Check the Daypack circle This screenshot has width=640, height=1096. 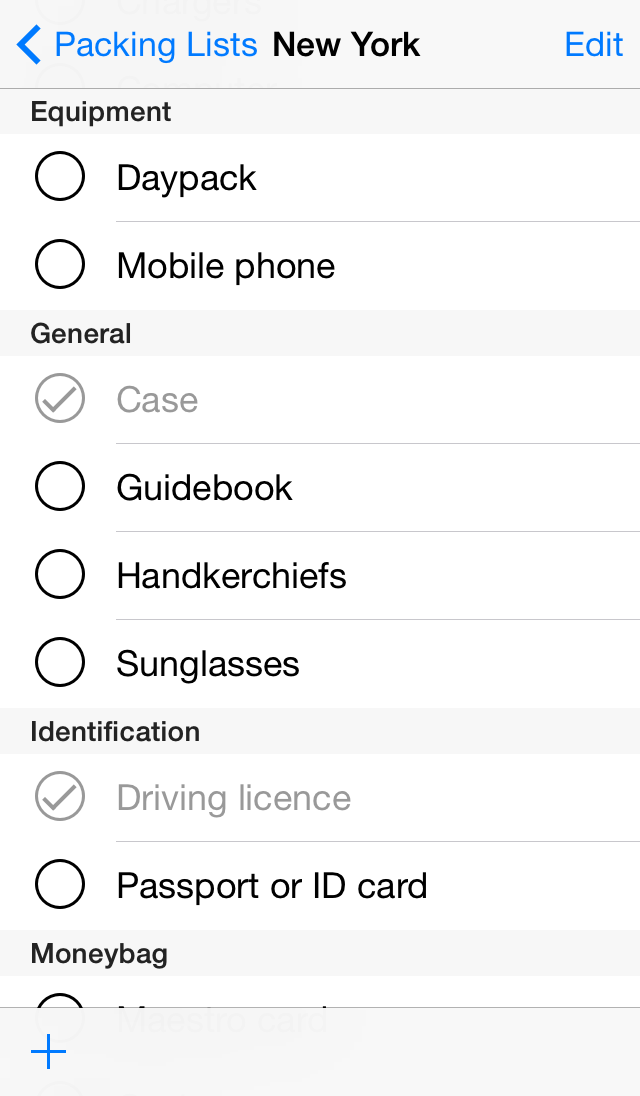click(60, 178)
